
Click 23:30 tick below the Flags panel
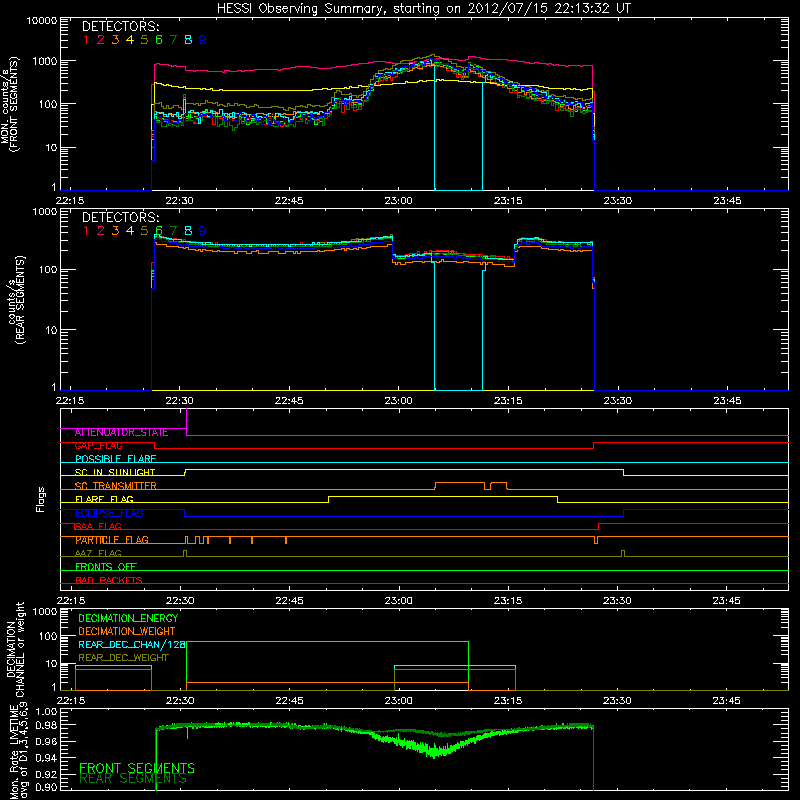[617, 601]
